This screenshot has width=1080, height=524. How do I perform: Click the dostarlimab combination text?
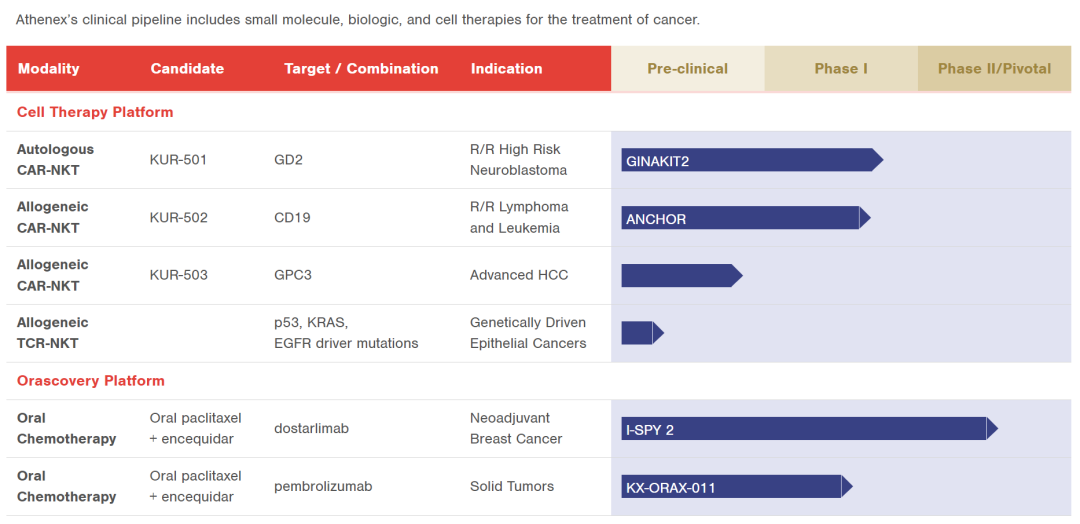pos(311,428)
